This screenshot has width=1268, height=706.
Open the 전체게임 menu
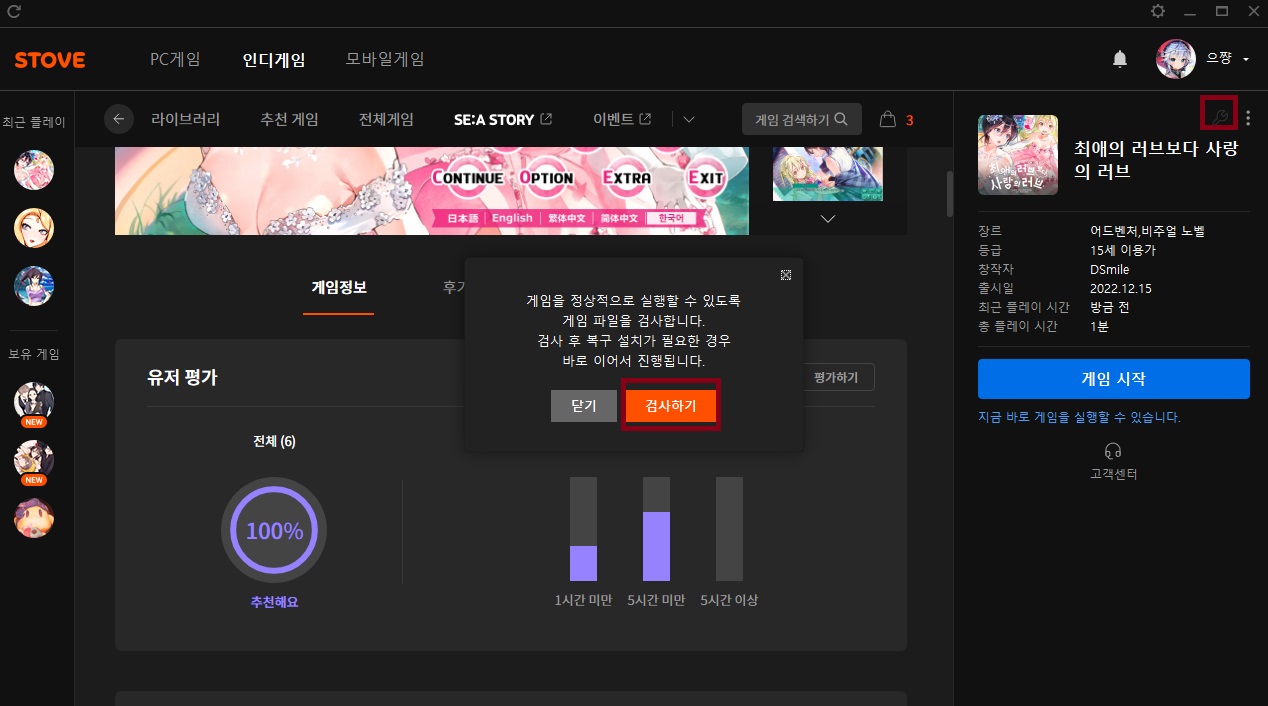tap(386, 119)
